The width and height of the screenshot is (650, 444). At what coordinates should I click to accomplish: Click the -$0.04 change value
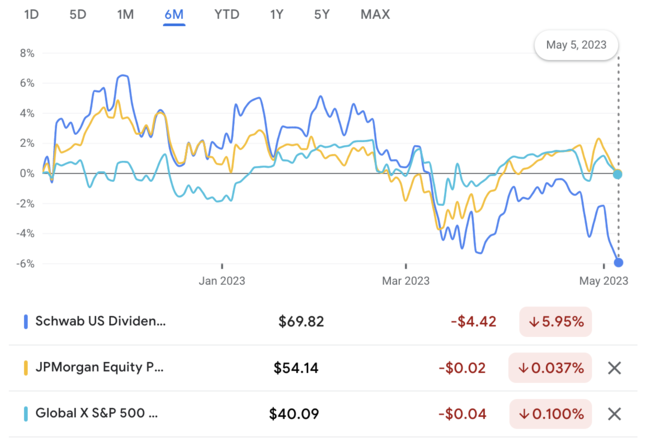point(462,414)
